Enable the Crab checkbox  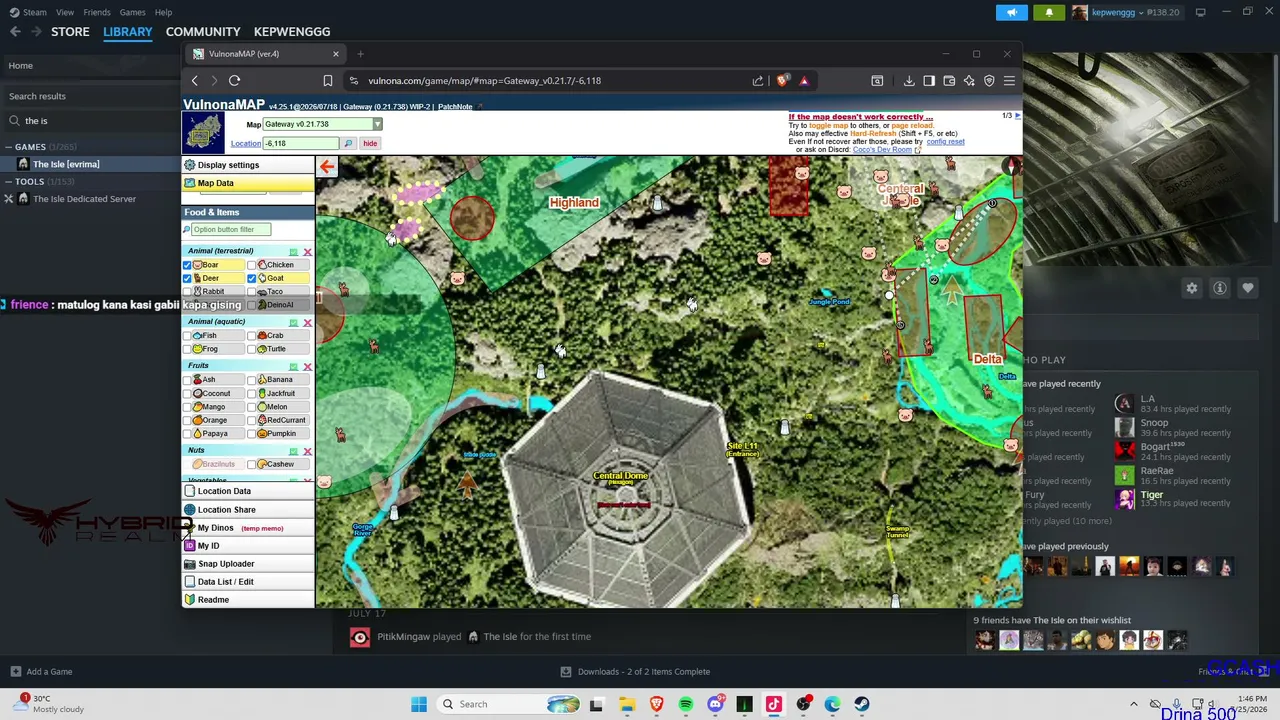[x=252, y=336]
